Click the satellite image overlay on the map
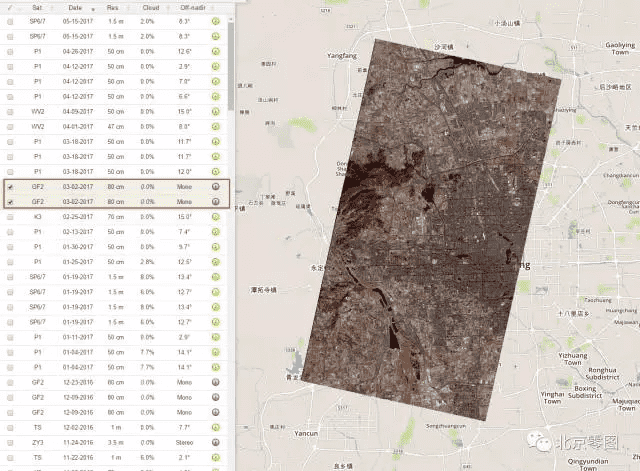 pyautogui.click(x=431, y=229)
